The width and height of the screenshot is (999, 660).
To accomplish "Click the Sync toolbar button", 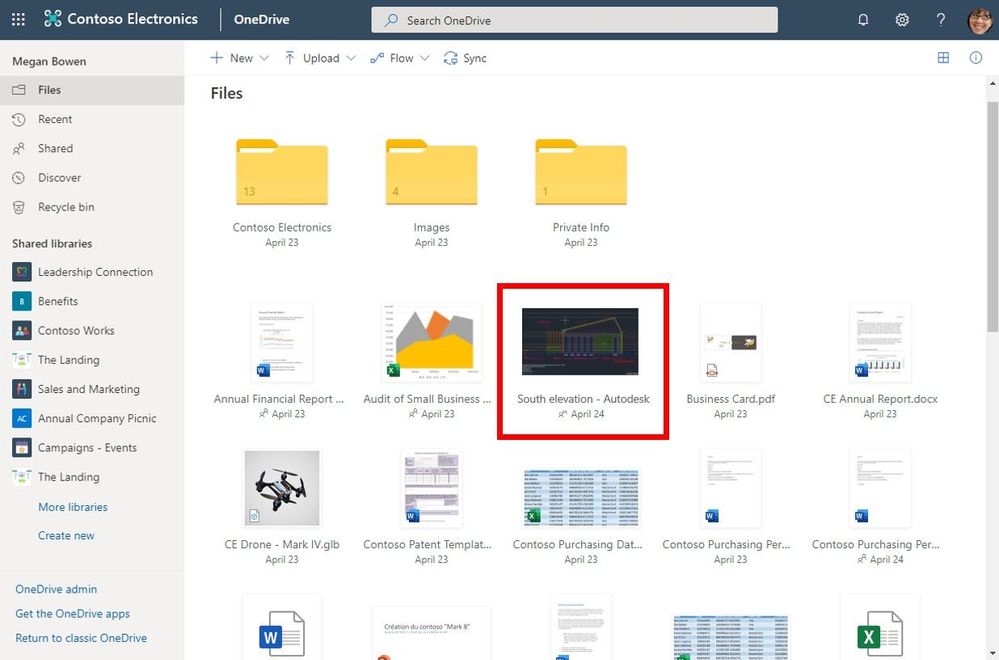I will [x=465, y=58].
